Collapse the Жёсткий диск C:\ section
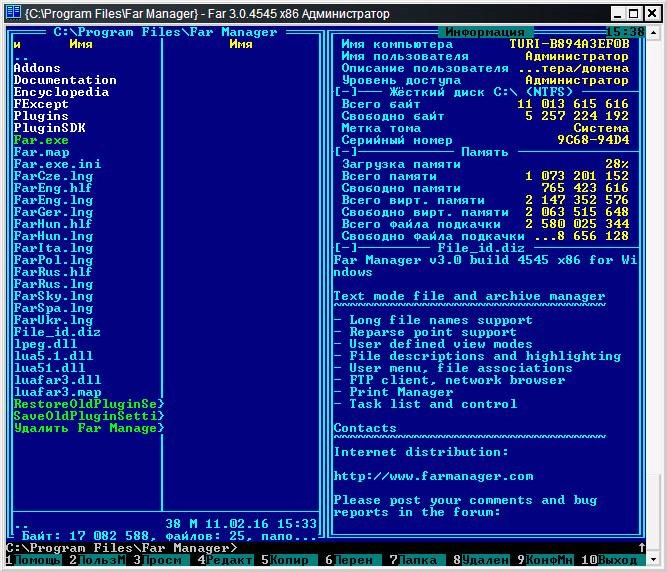This screenshot has height=572, width=667. pyautogui.click(x=346, y=92)
